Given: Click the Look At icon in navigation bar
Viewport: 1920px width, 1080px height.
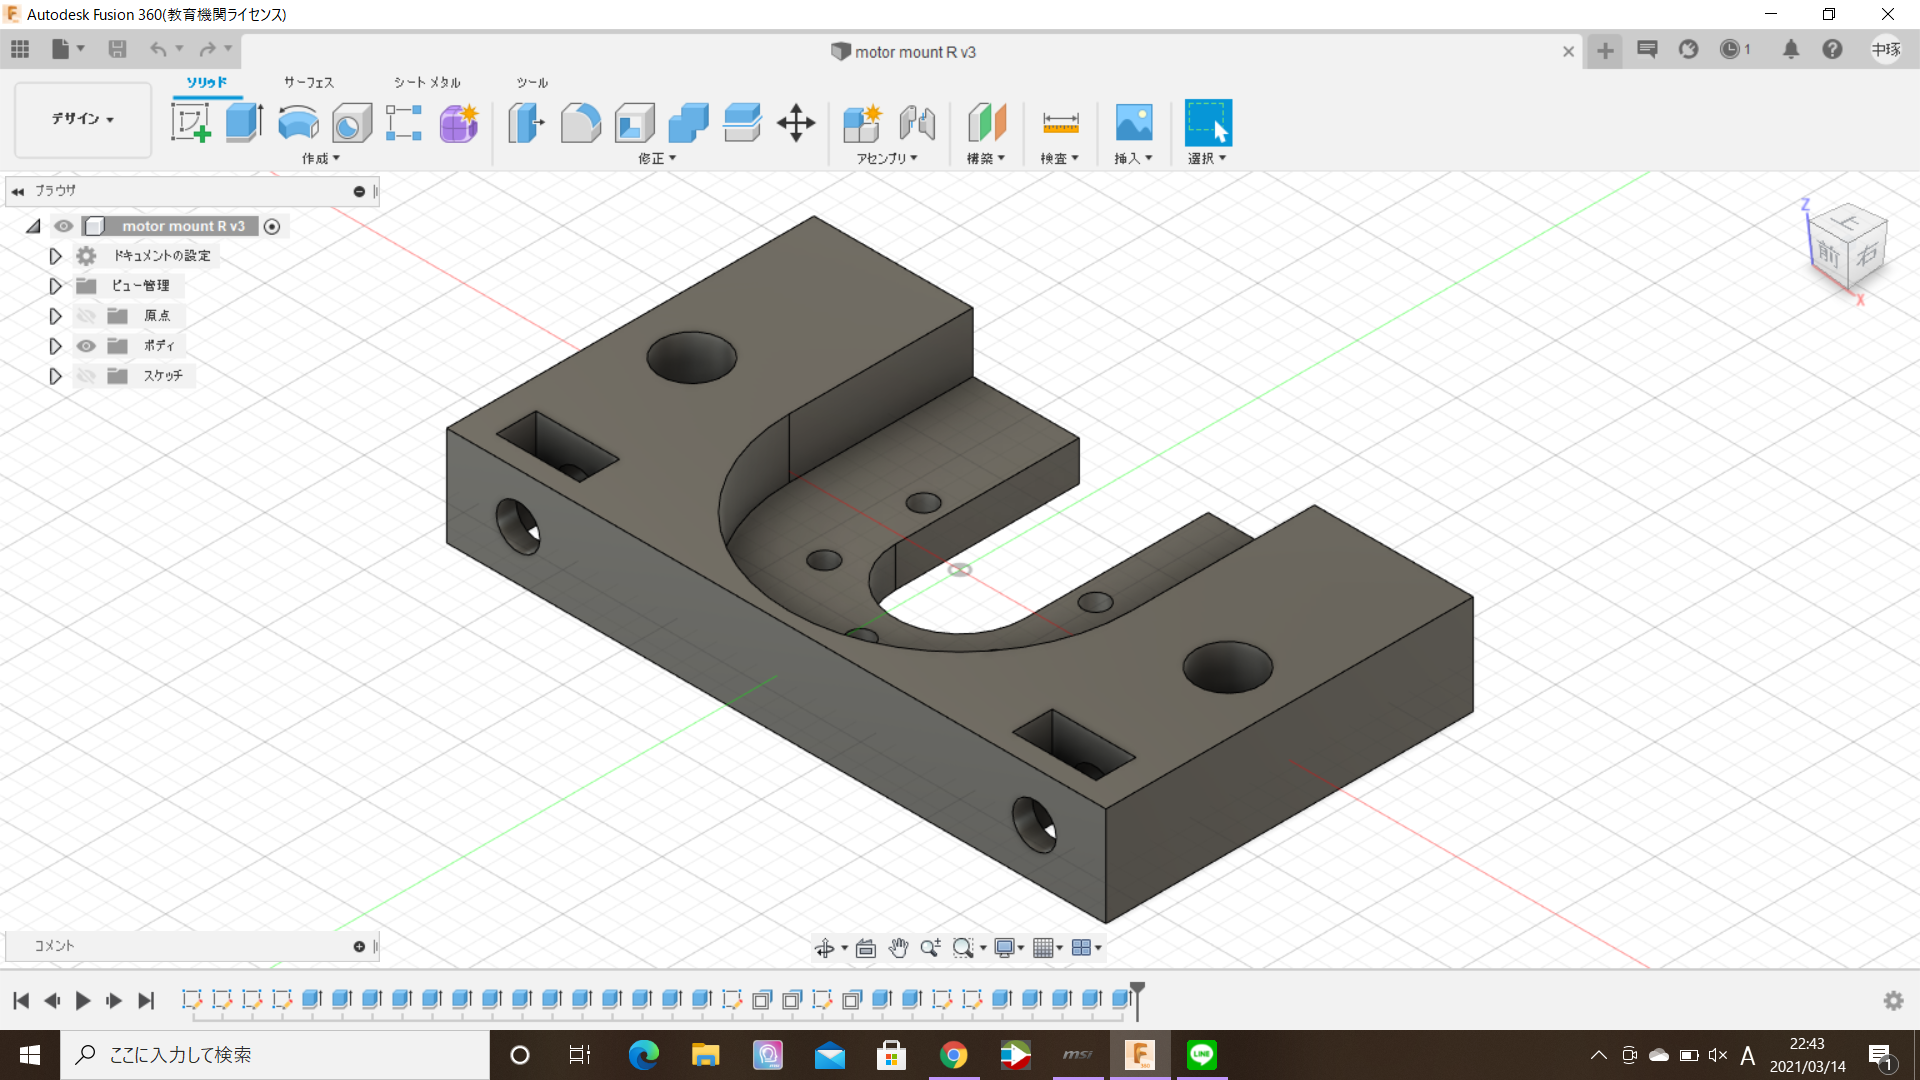Looking at the screenshot, I should [866, 948].
